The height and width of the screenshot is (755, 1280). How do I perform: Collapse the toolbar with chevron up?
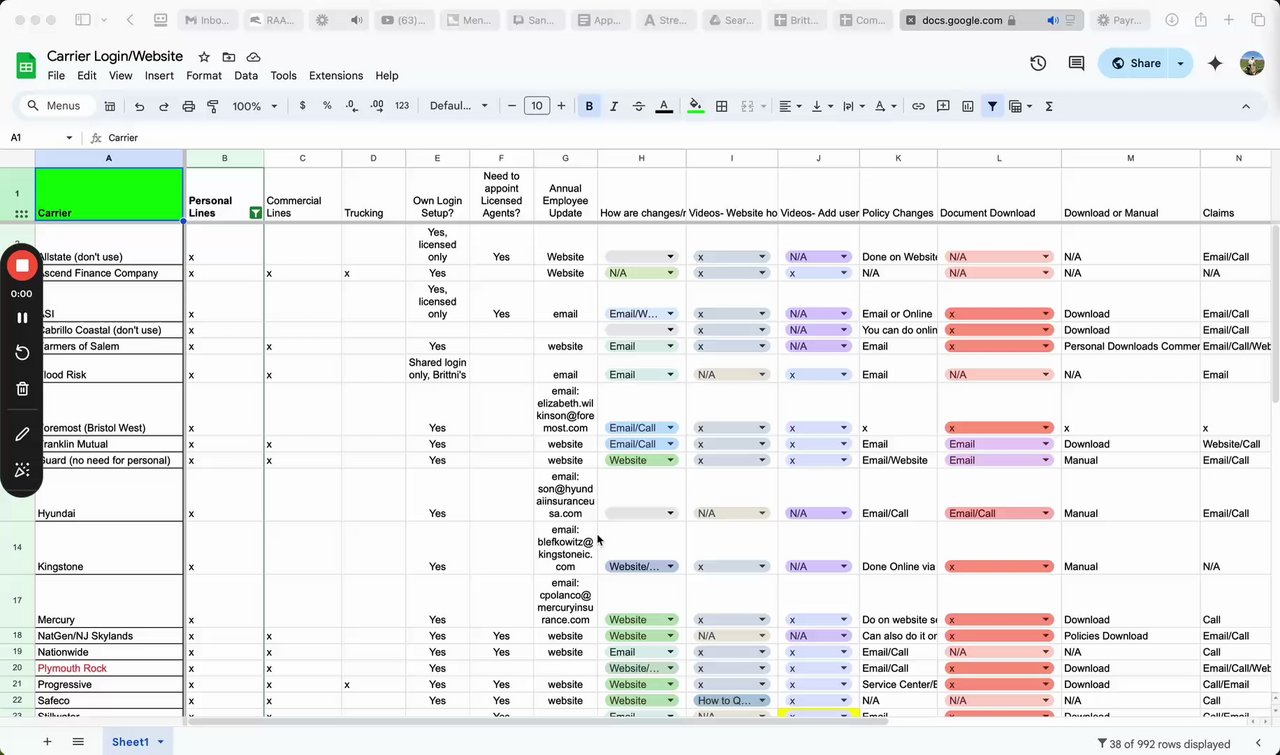tap(1246, 106)
